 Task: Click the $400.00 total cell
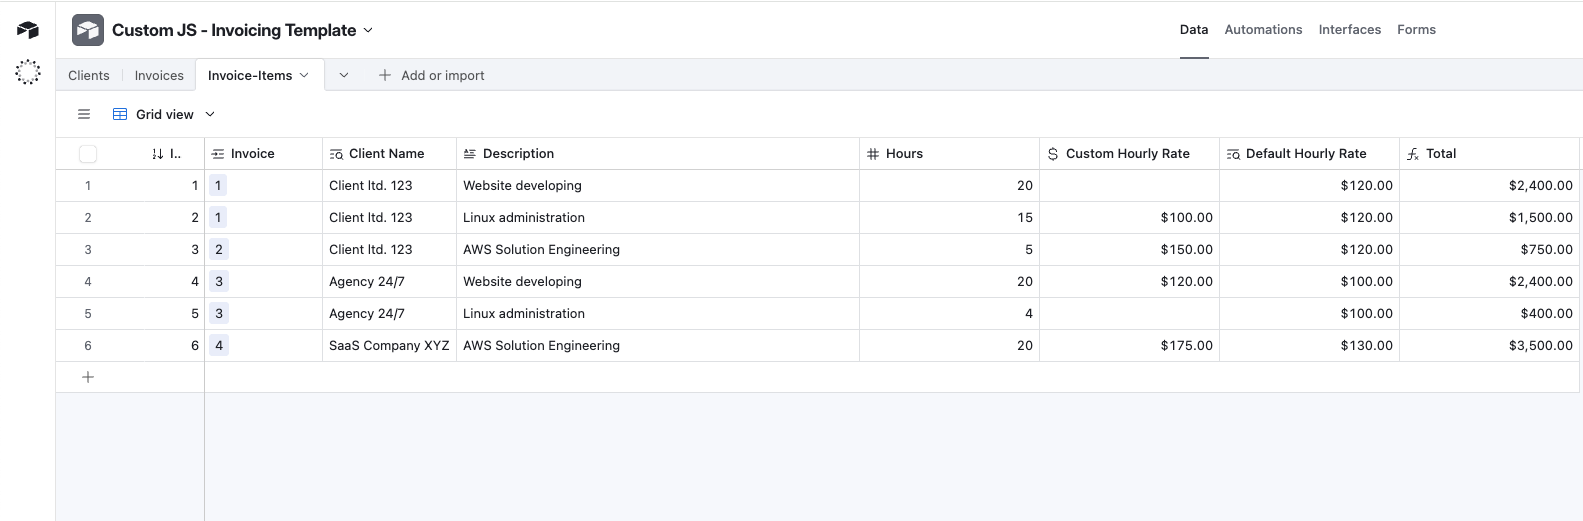(x=1489, y=313)
